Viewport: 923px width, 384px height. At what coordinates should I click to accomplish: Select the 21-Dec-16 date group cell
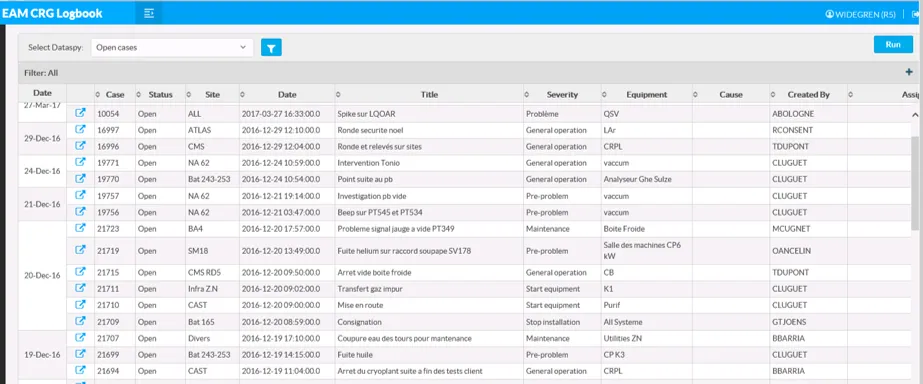coord(42,204)
